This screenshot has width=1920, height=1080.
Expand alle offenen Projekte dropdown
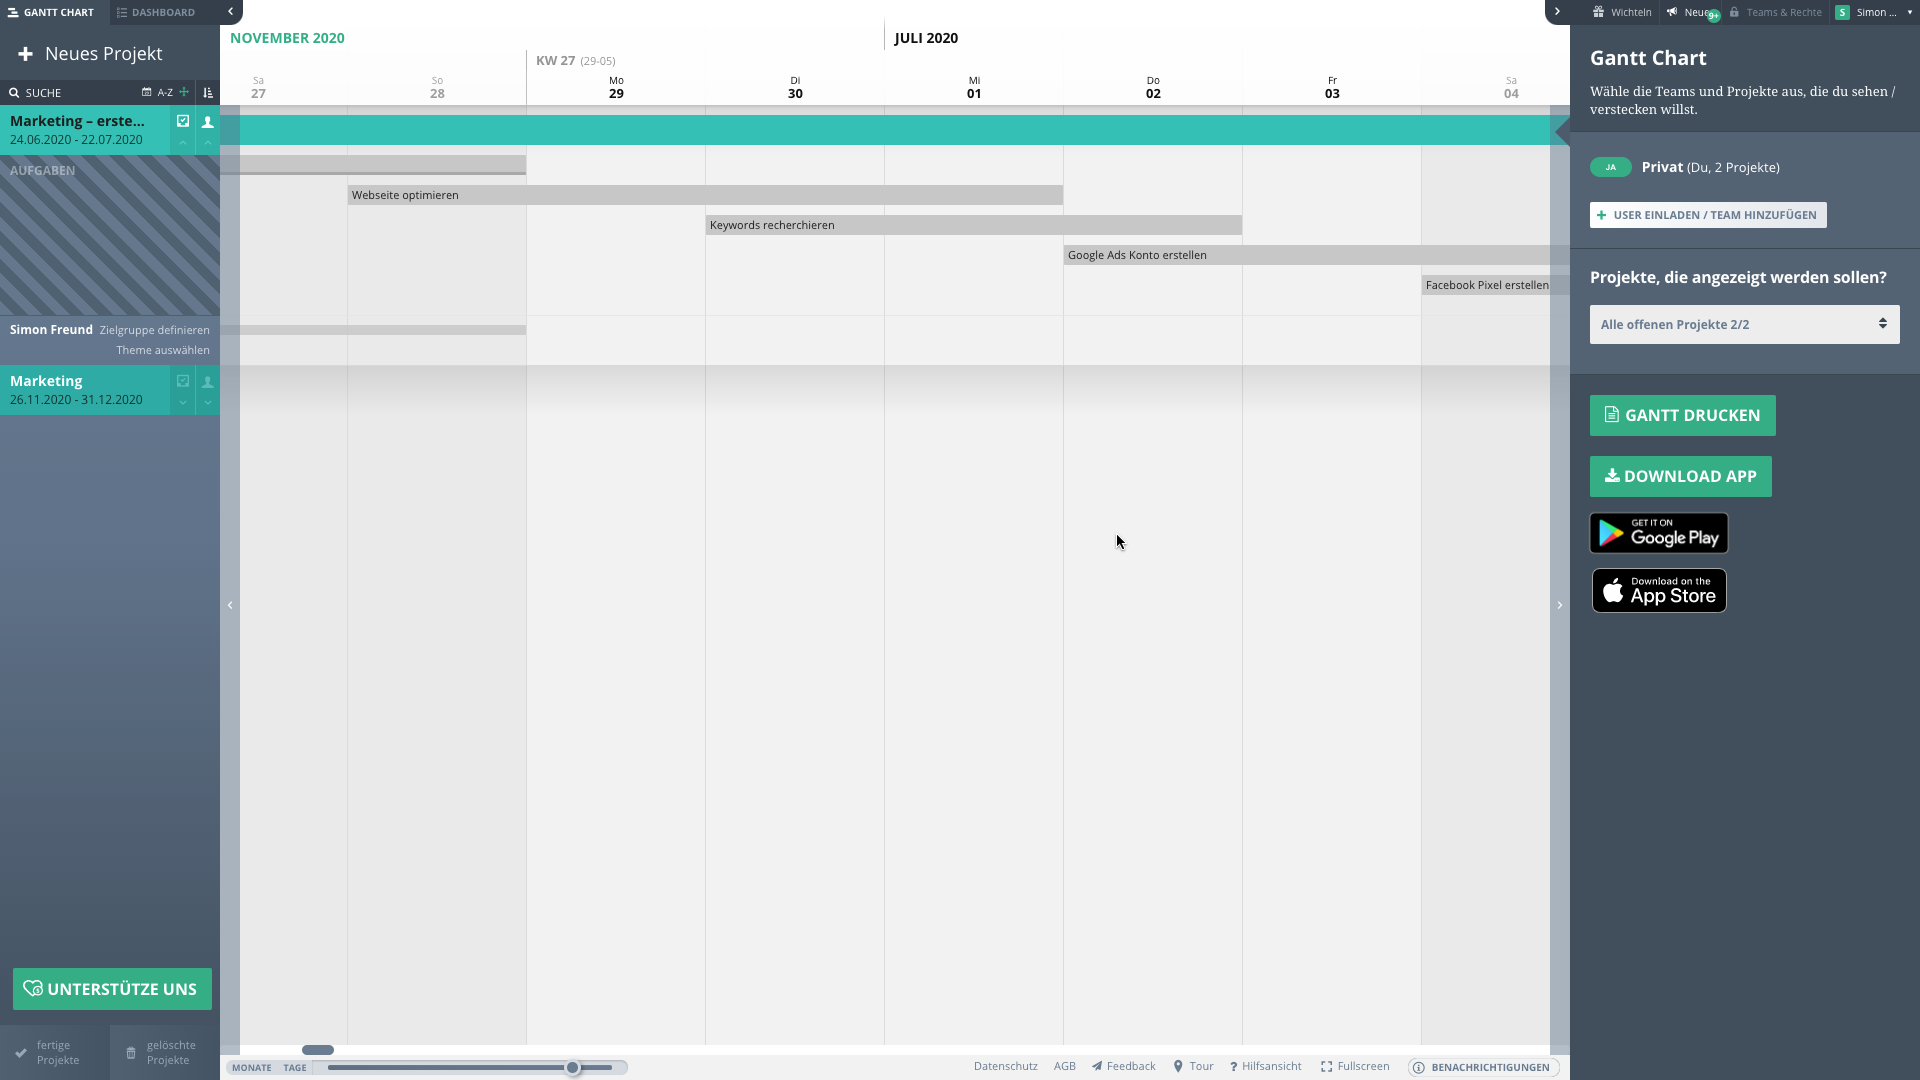click(1743, 323)
